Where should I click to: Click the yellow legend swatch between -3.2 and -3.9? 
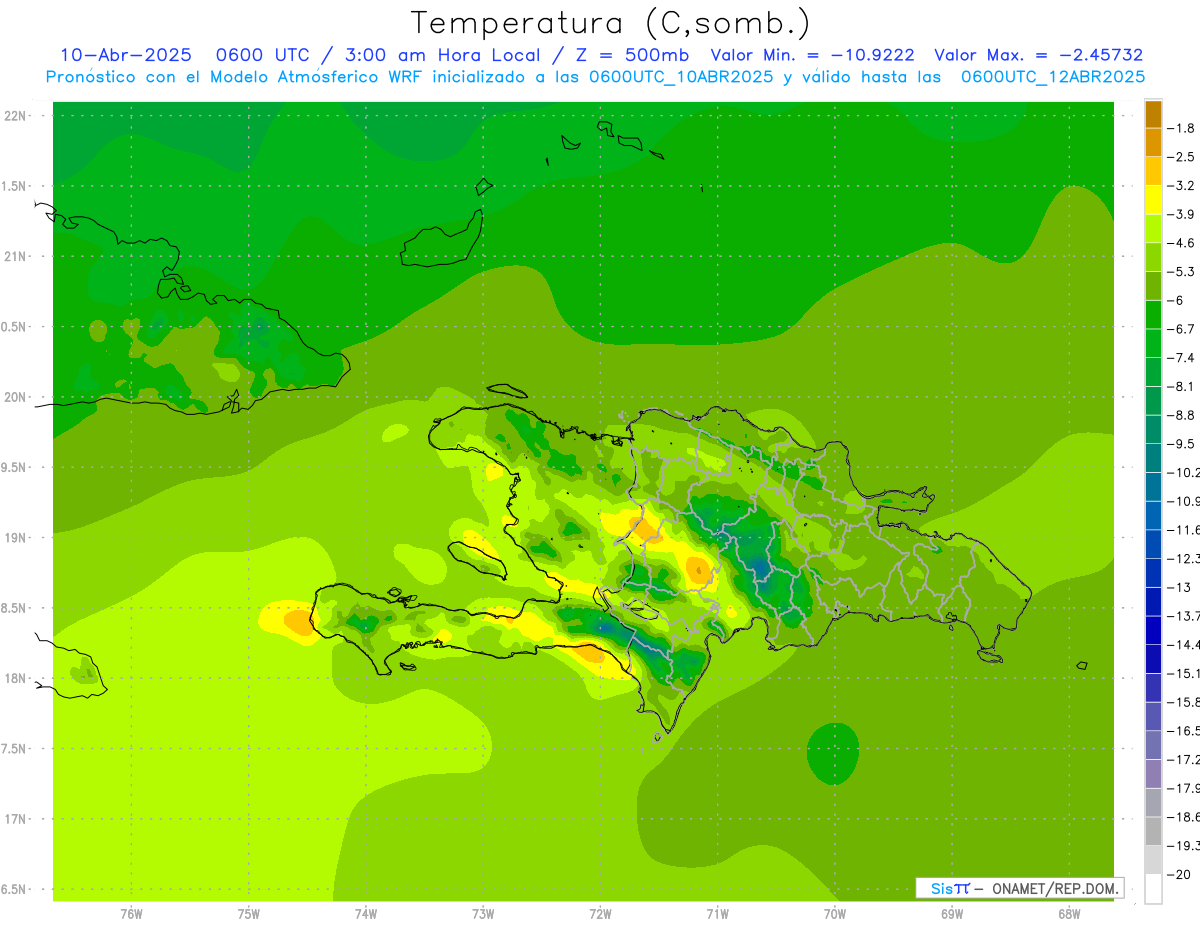click(1153, 199)
